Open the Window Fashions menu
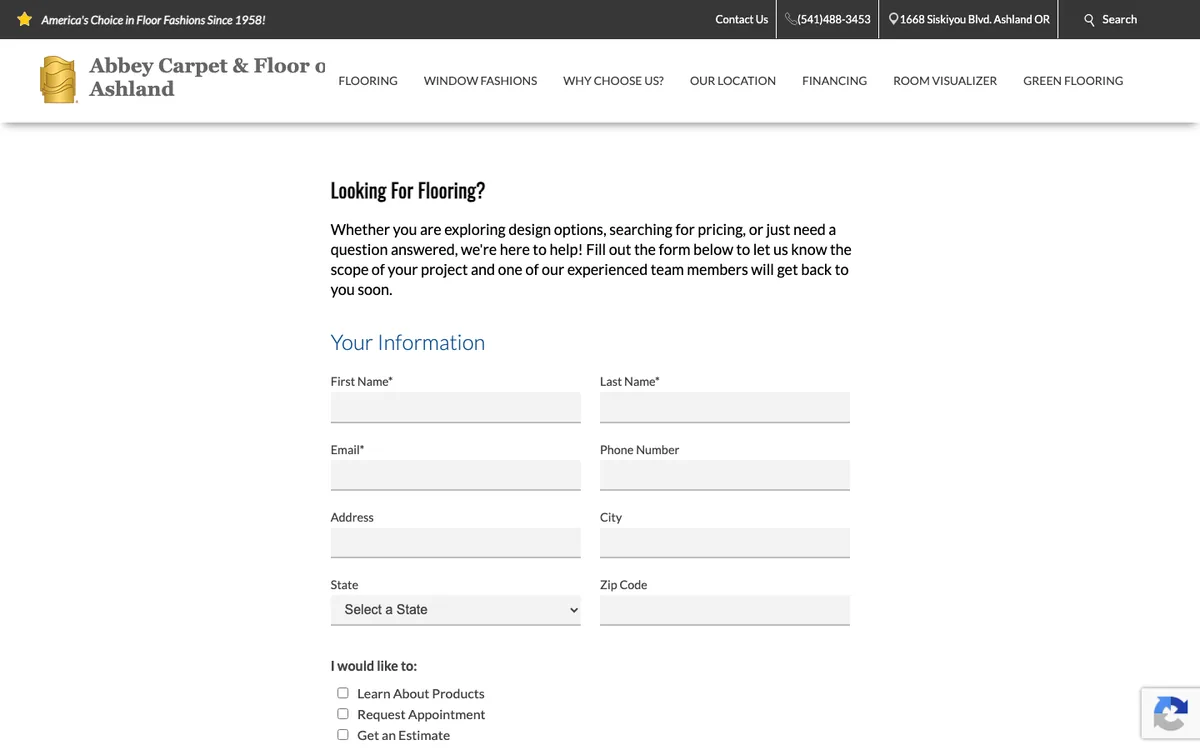 pyautogui.click(x=480, y=81)
